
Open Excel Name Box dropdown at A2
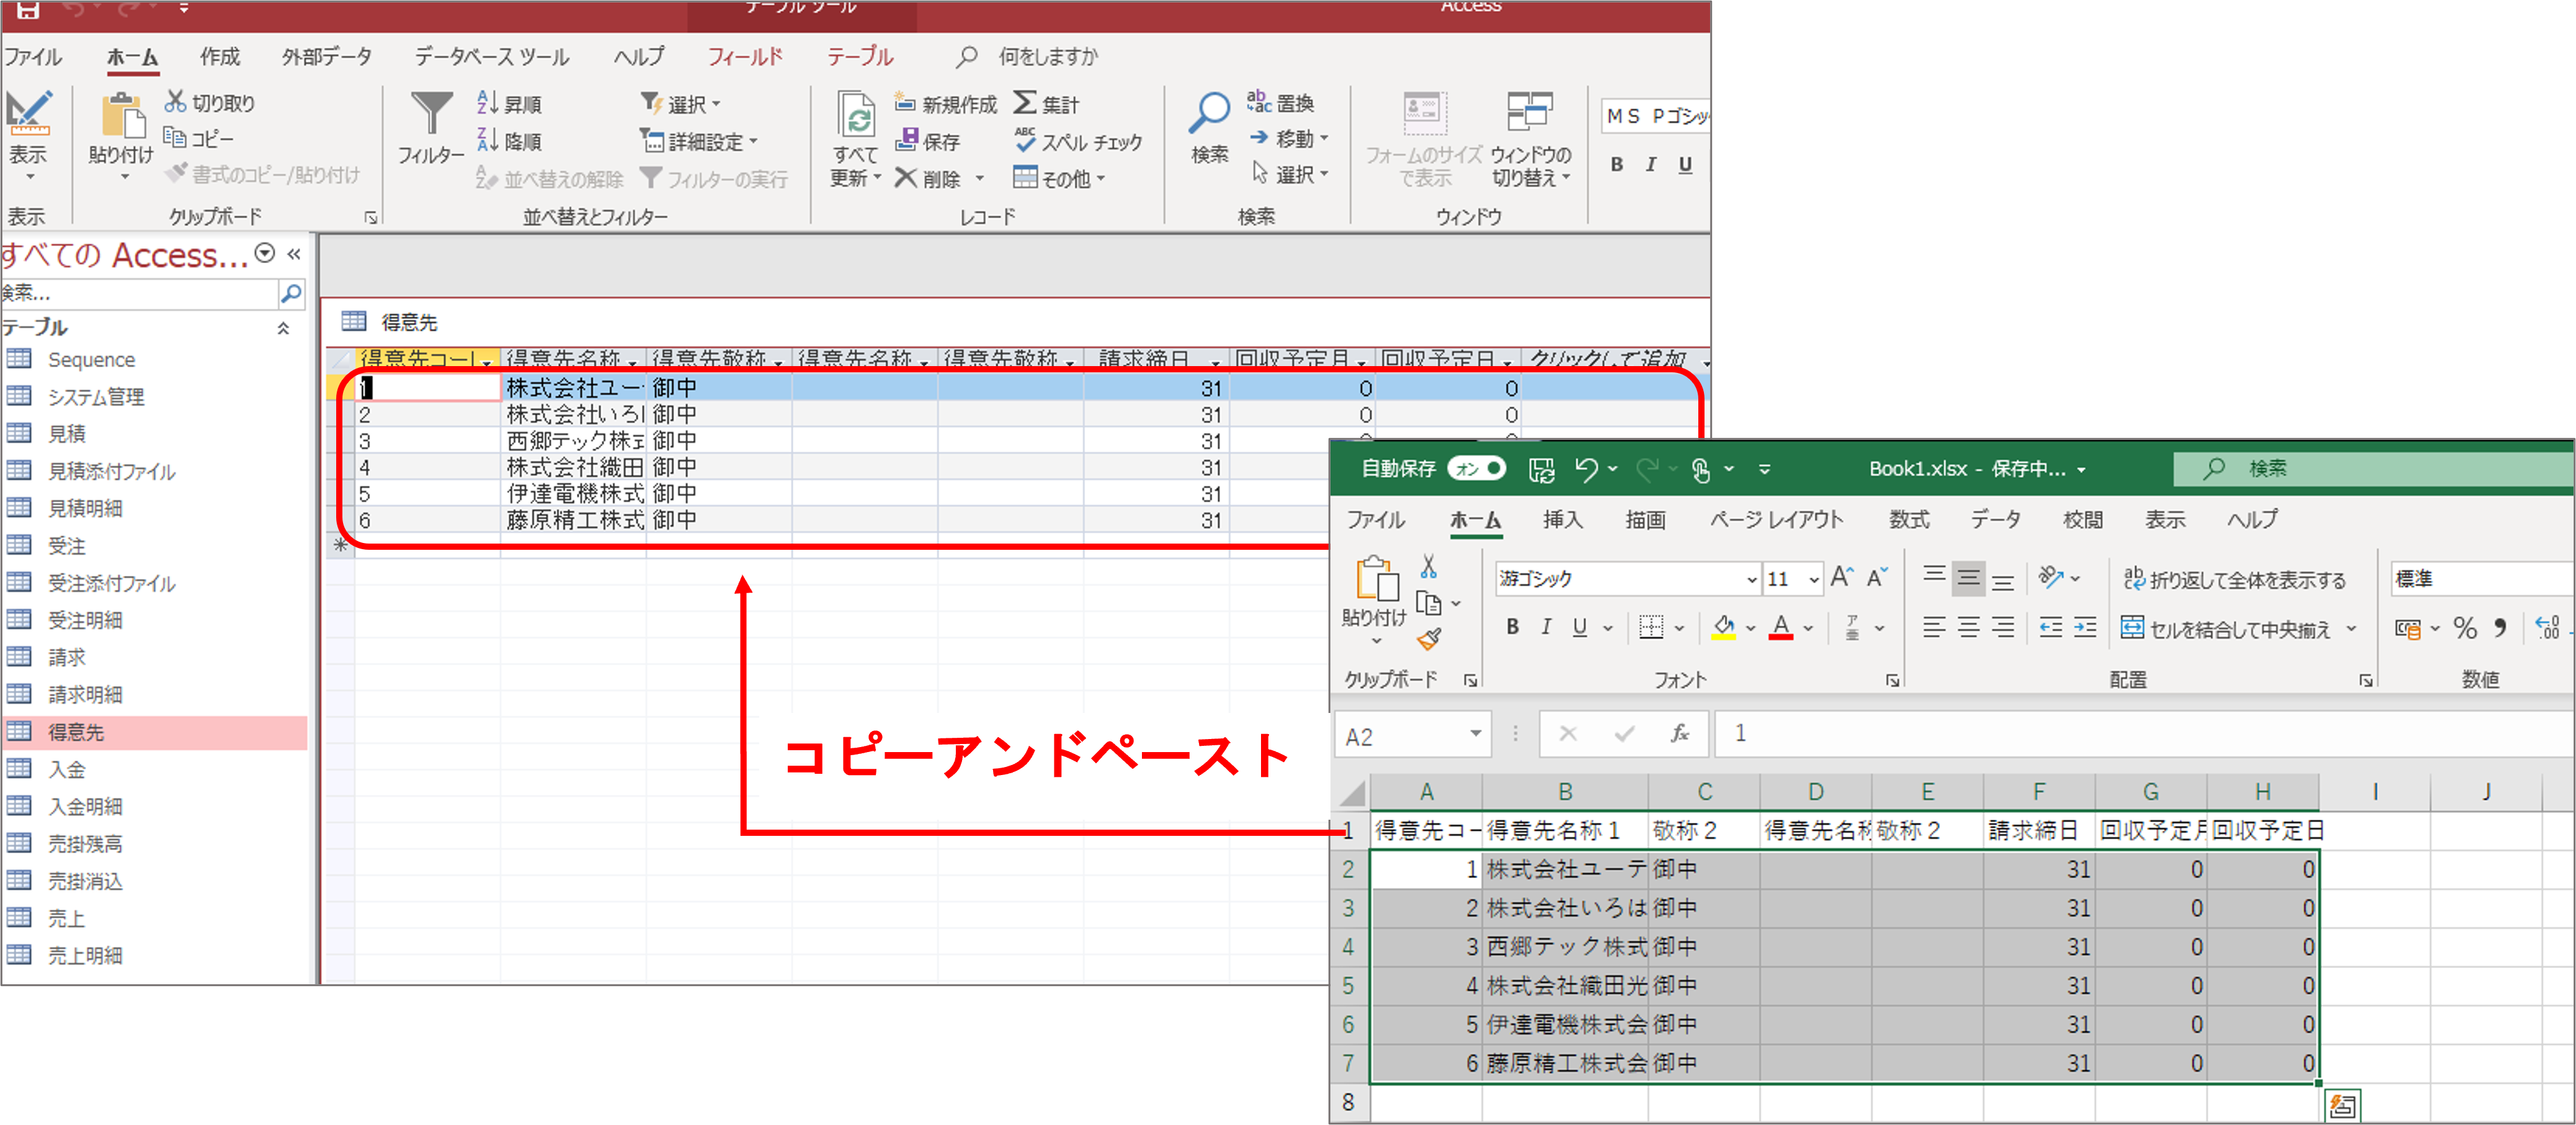(x=1475, y=734)
